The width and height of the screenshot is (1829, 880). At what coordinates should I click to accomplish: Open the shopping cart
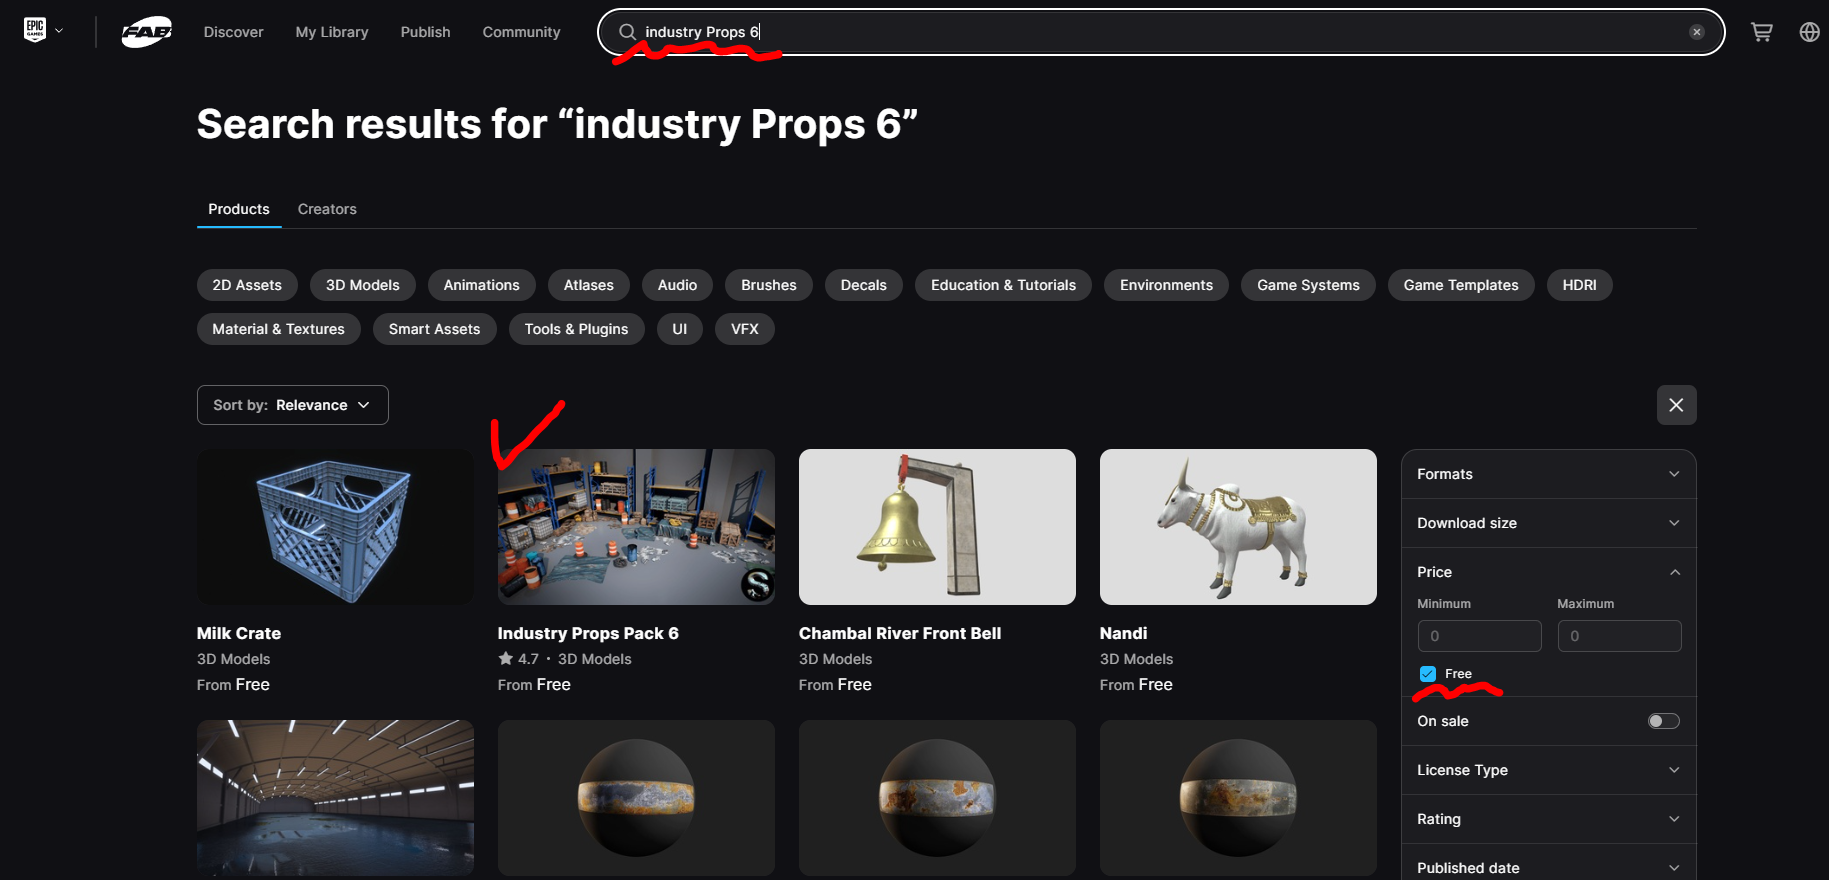(1761, 32)
